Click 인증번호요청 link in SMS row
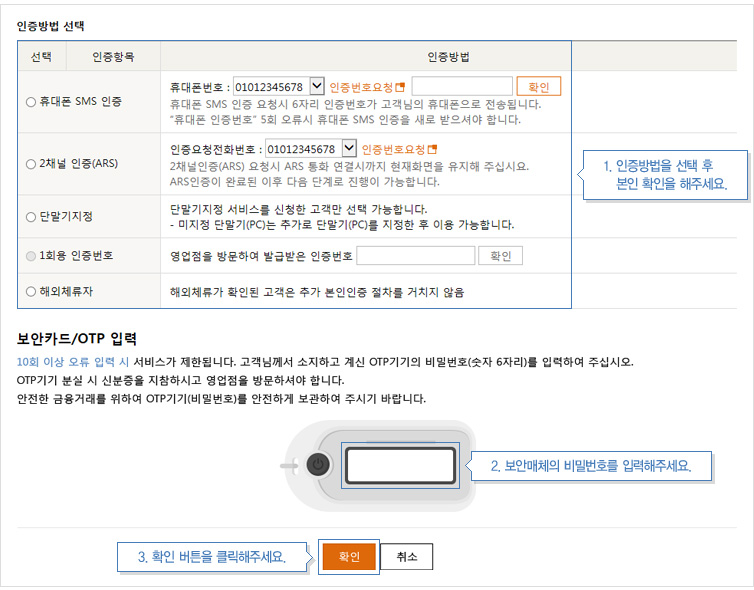754x590 pixels. click(361, 87)
